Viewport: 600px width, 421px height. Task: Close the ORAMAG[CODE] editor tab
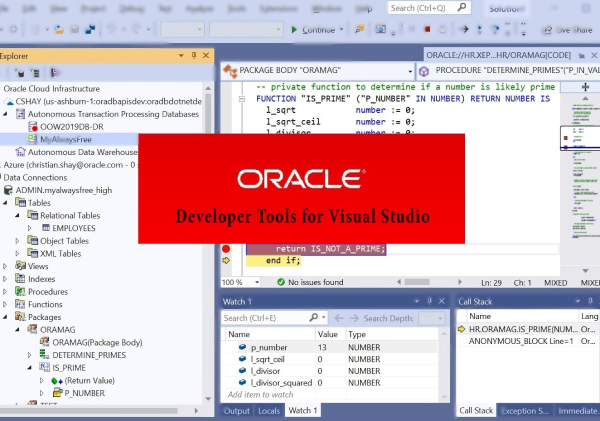tap(594, 55)
